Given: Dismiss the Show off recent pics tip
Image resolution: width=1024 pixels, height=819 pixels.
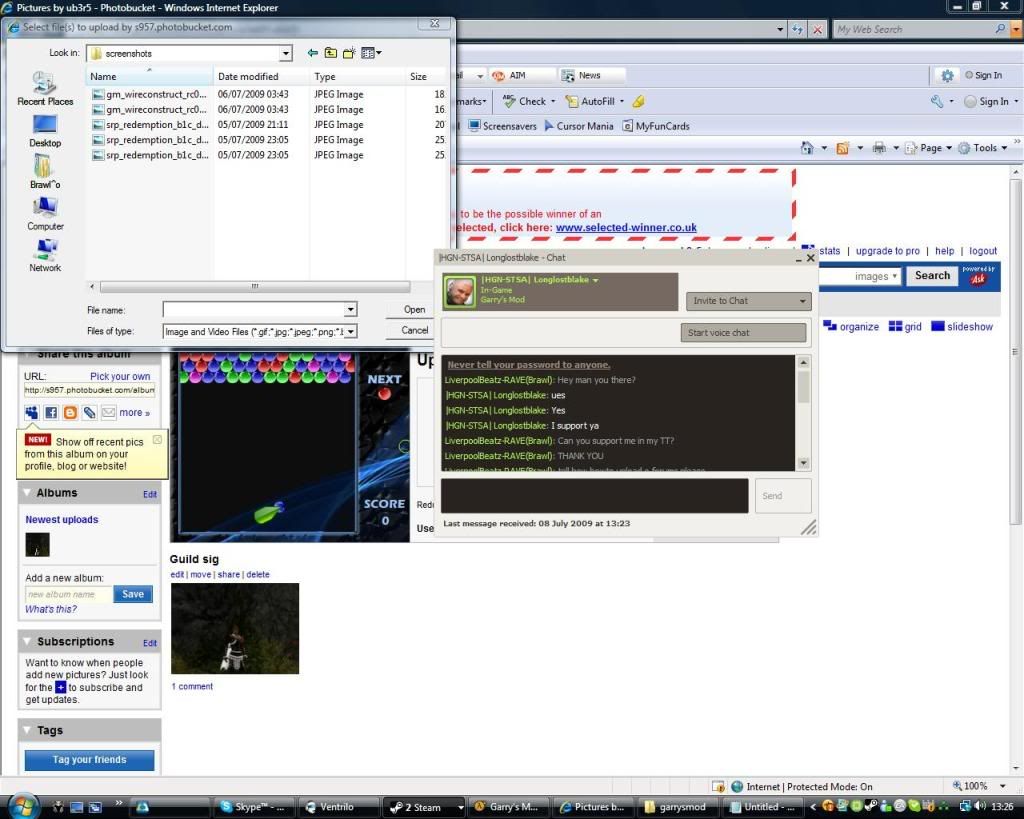Looking at the screenshot, I should pos(157,440).
